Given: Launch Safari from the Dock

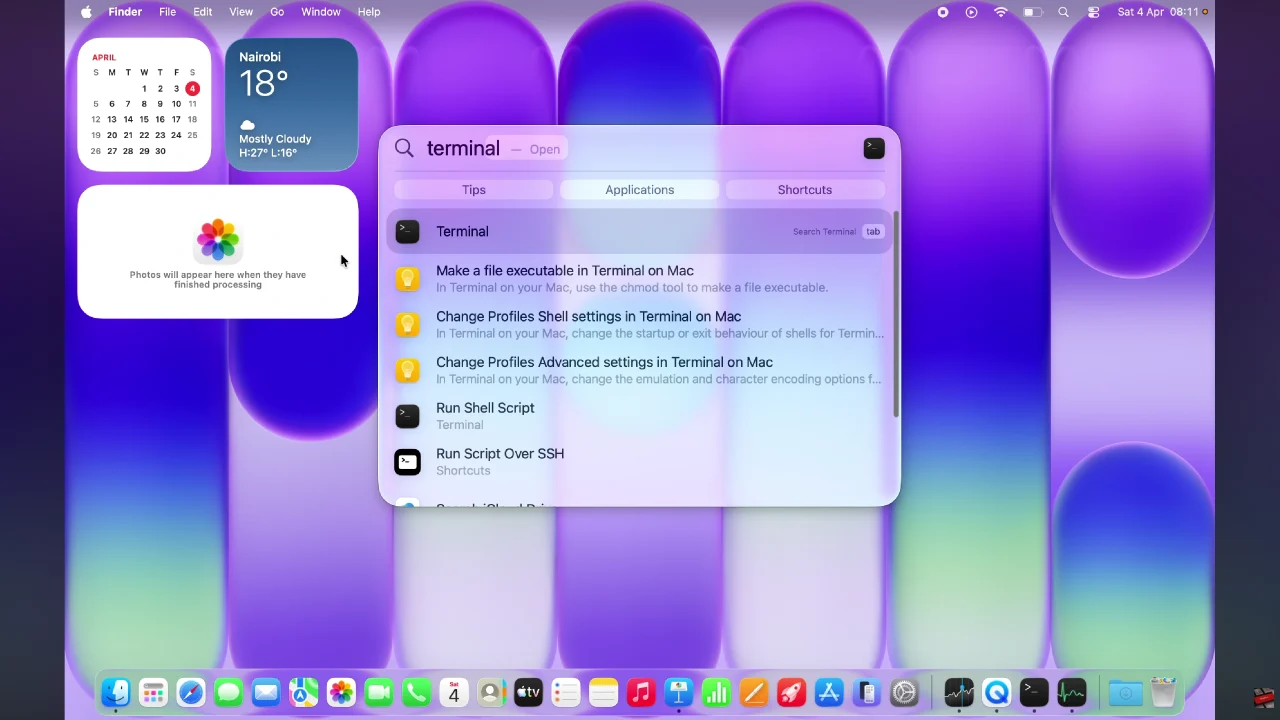Looking at the screenshot, I should 191,692.
